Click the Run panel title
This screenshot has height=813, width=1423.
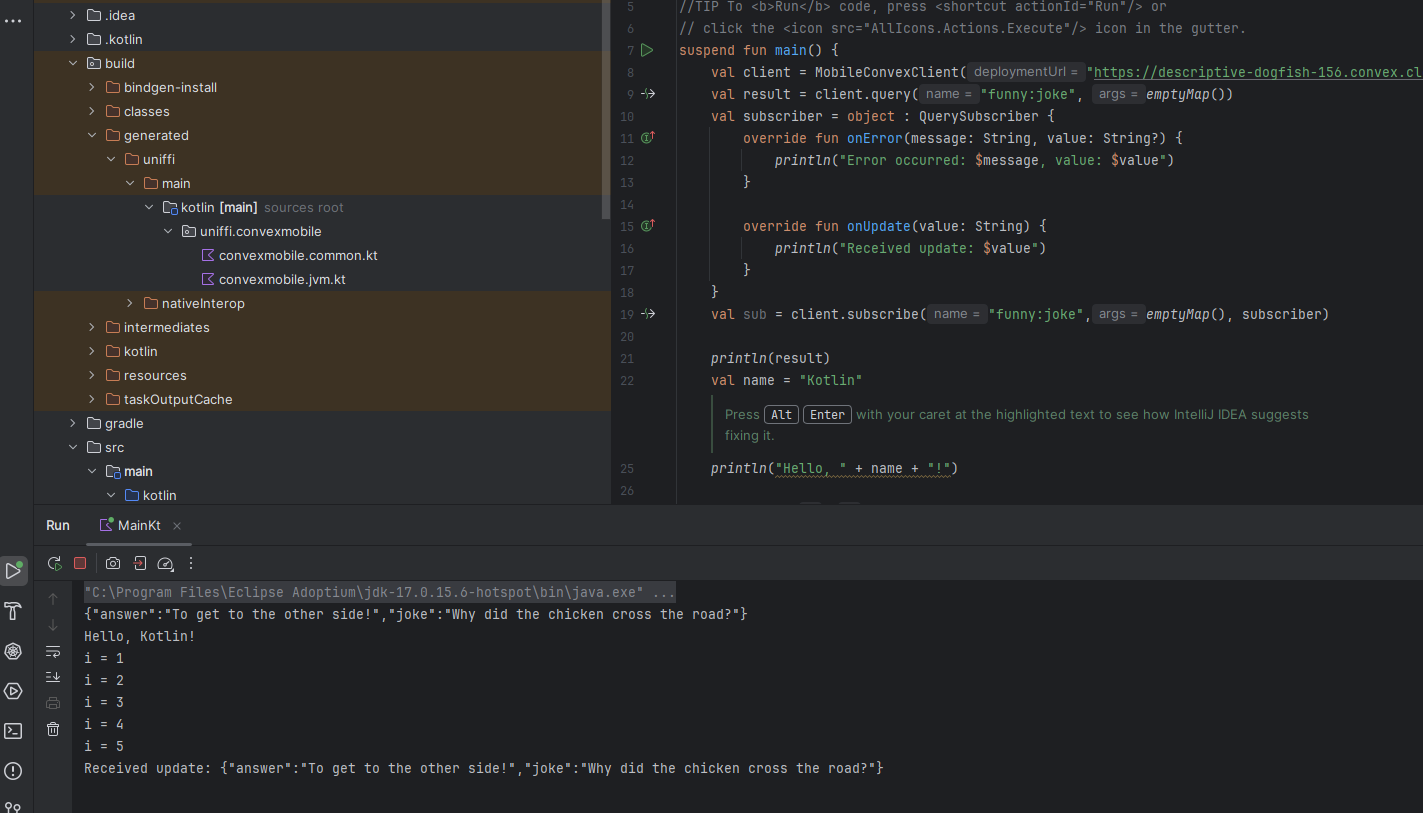click(x=58, y=525)
